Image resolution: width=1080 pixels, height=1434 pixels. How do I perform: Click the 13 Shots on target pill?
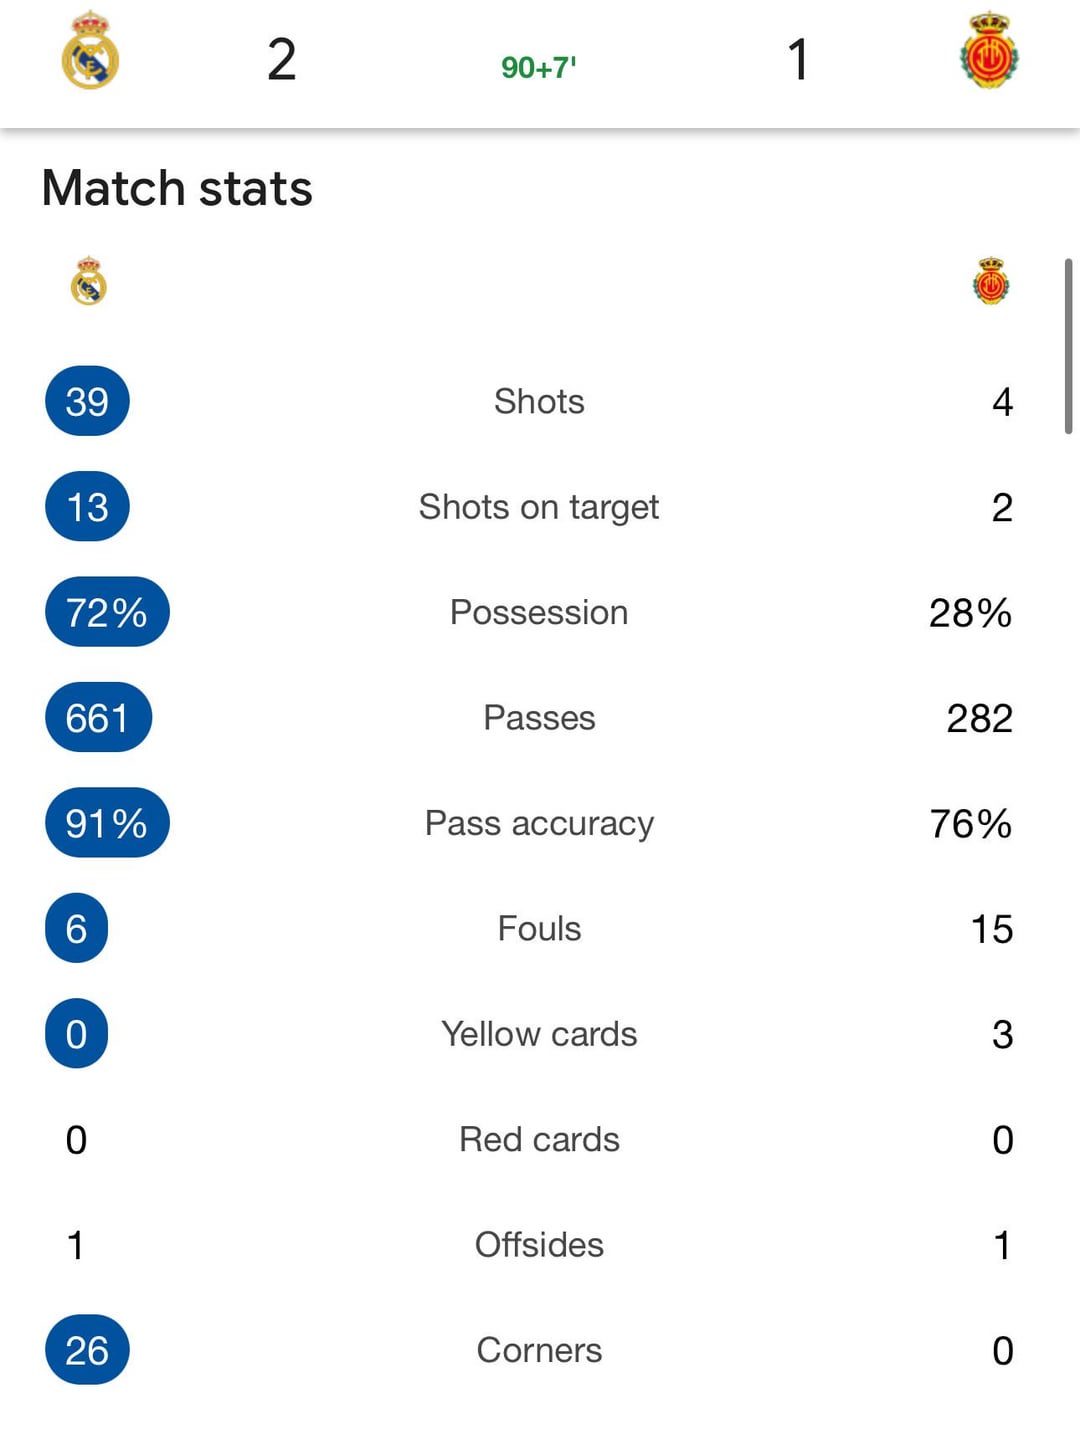coord(87,507)
